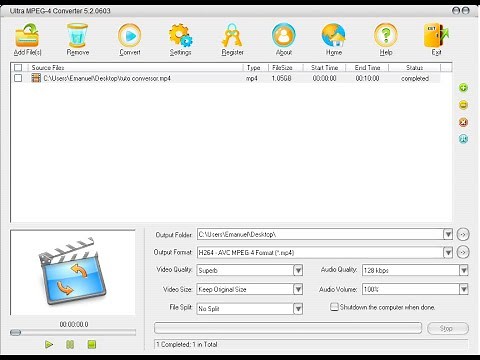The width and height of the screenshot is (480, 360).
Task: Click the green plus side icon
Action: coord(463,88)
